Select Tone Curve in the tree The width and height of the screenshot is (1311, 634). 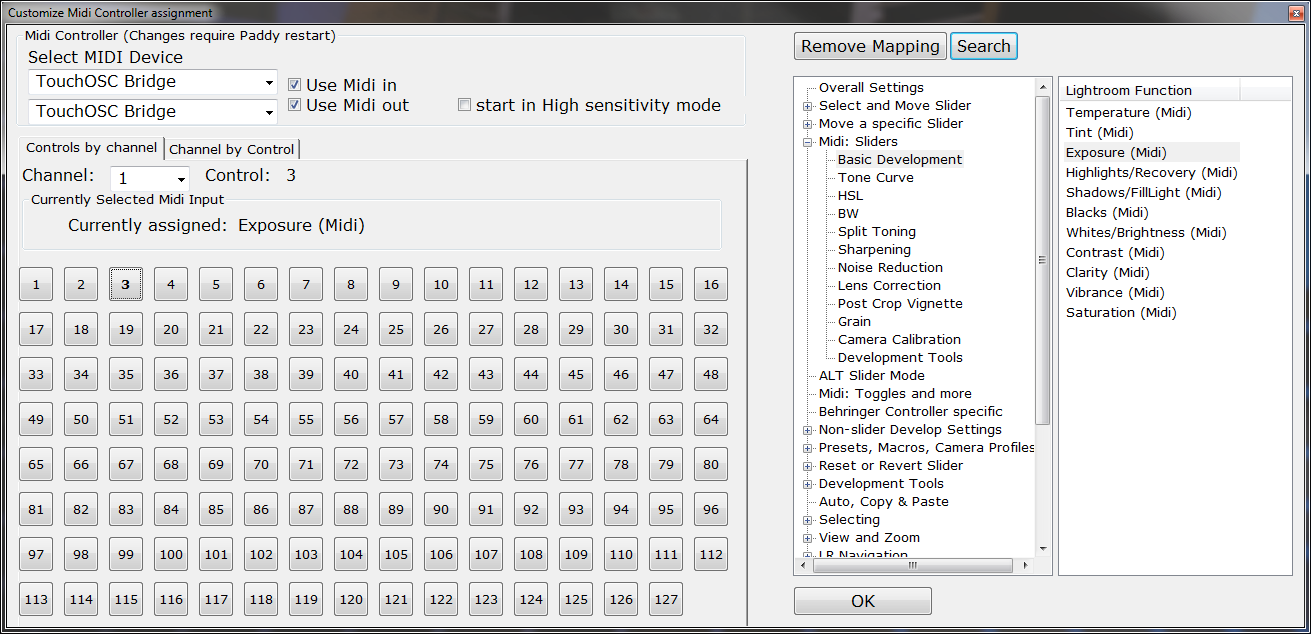(x=875, y=178)
